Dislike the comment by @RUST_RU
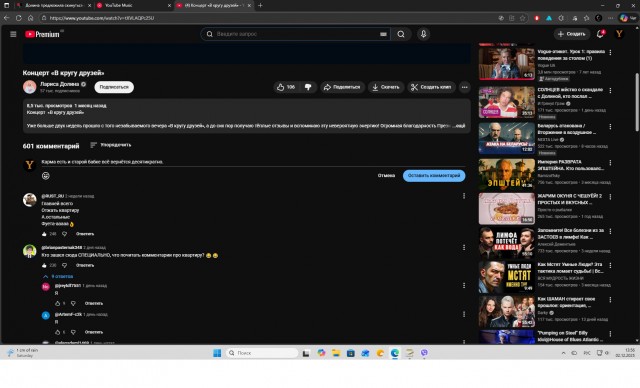Viewport: 640px width, 388px height. point(64,234)
